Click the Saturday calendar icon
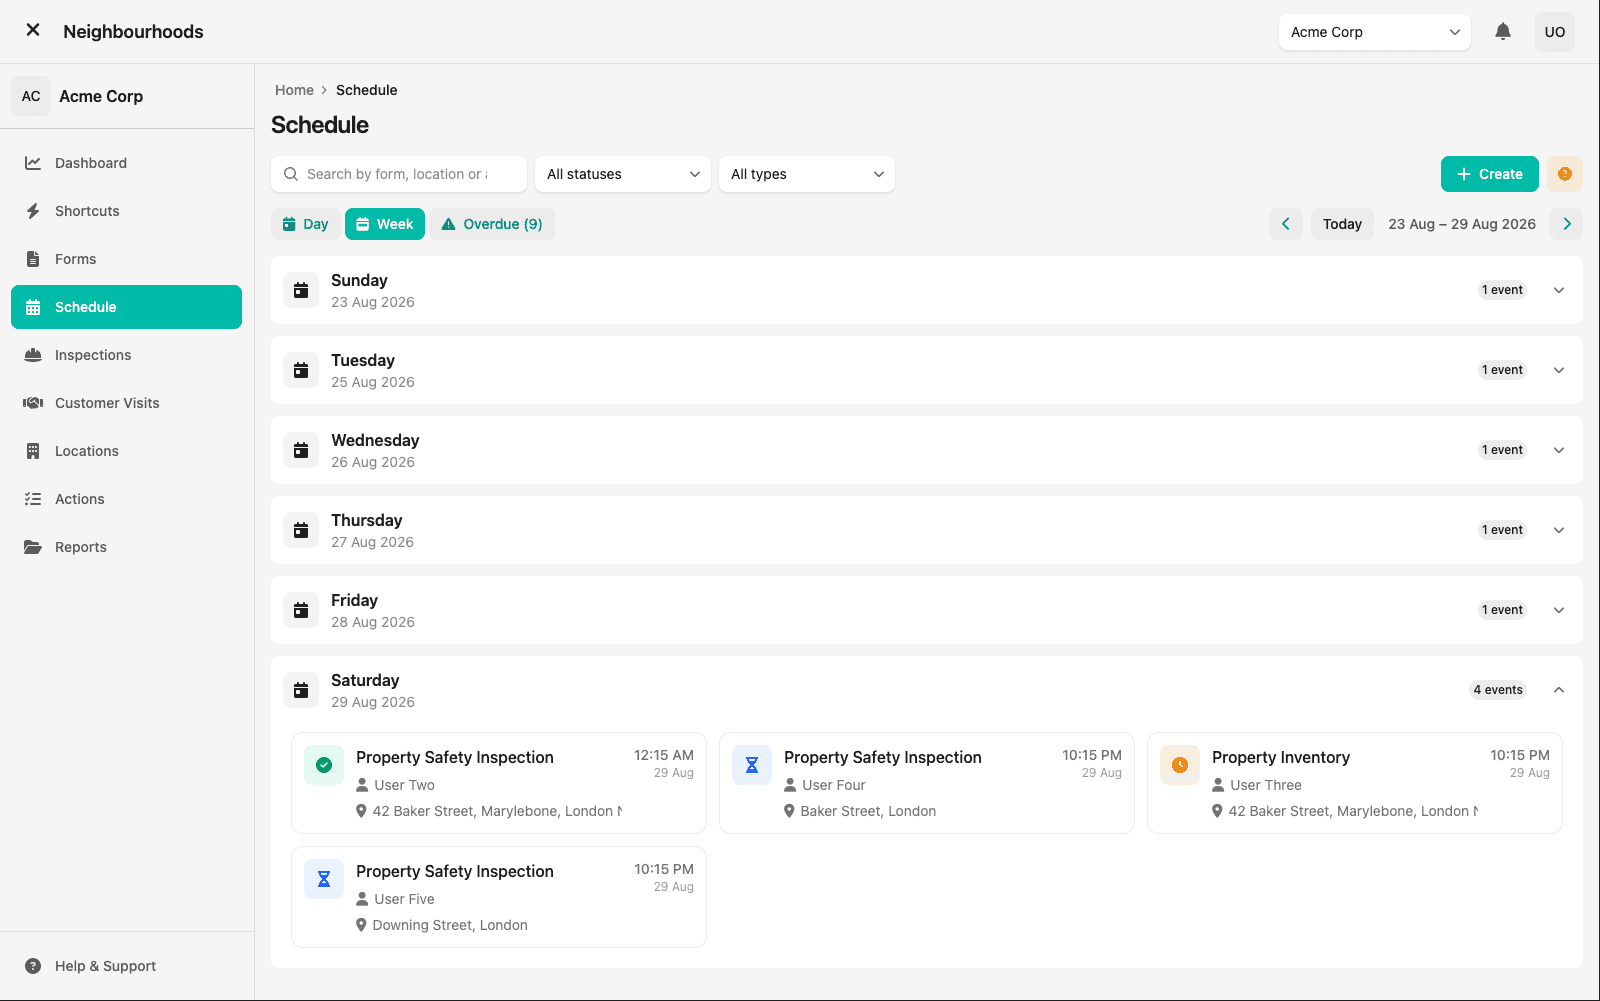The image size is (1600, 1001). 301,690
